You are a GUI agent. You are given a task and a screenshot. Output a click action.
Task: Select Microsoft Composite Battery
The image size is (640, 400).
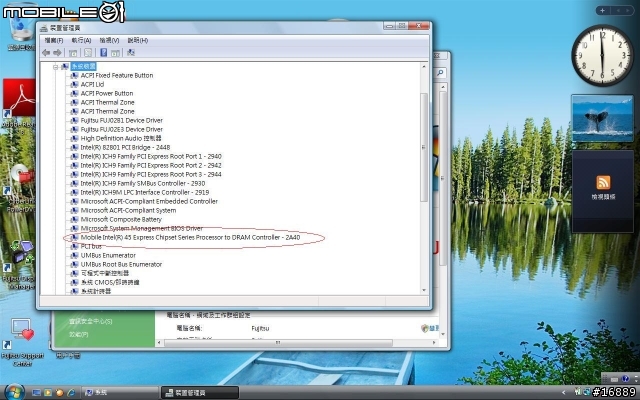(121, 219)
